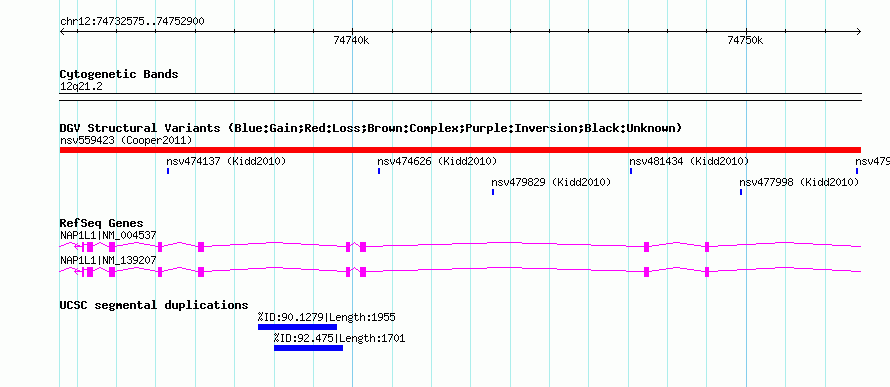
Task: Select the nsv474137 (Kidd2010) blue marker
Action: [168, 171]
